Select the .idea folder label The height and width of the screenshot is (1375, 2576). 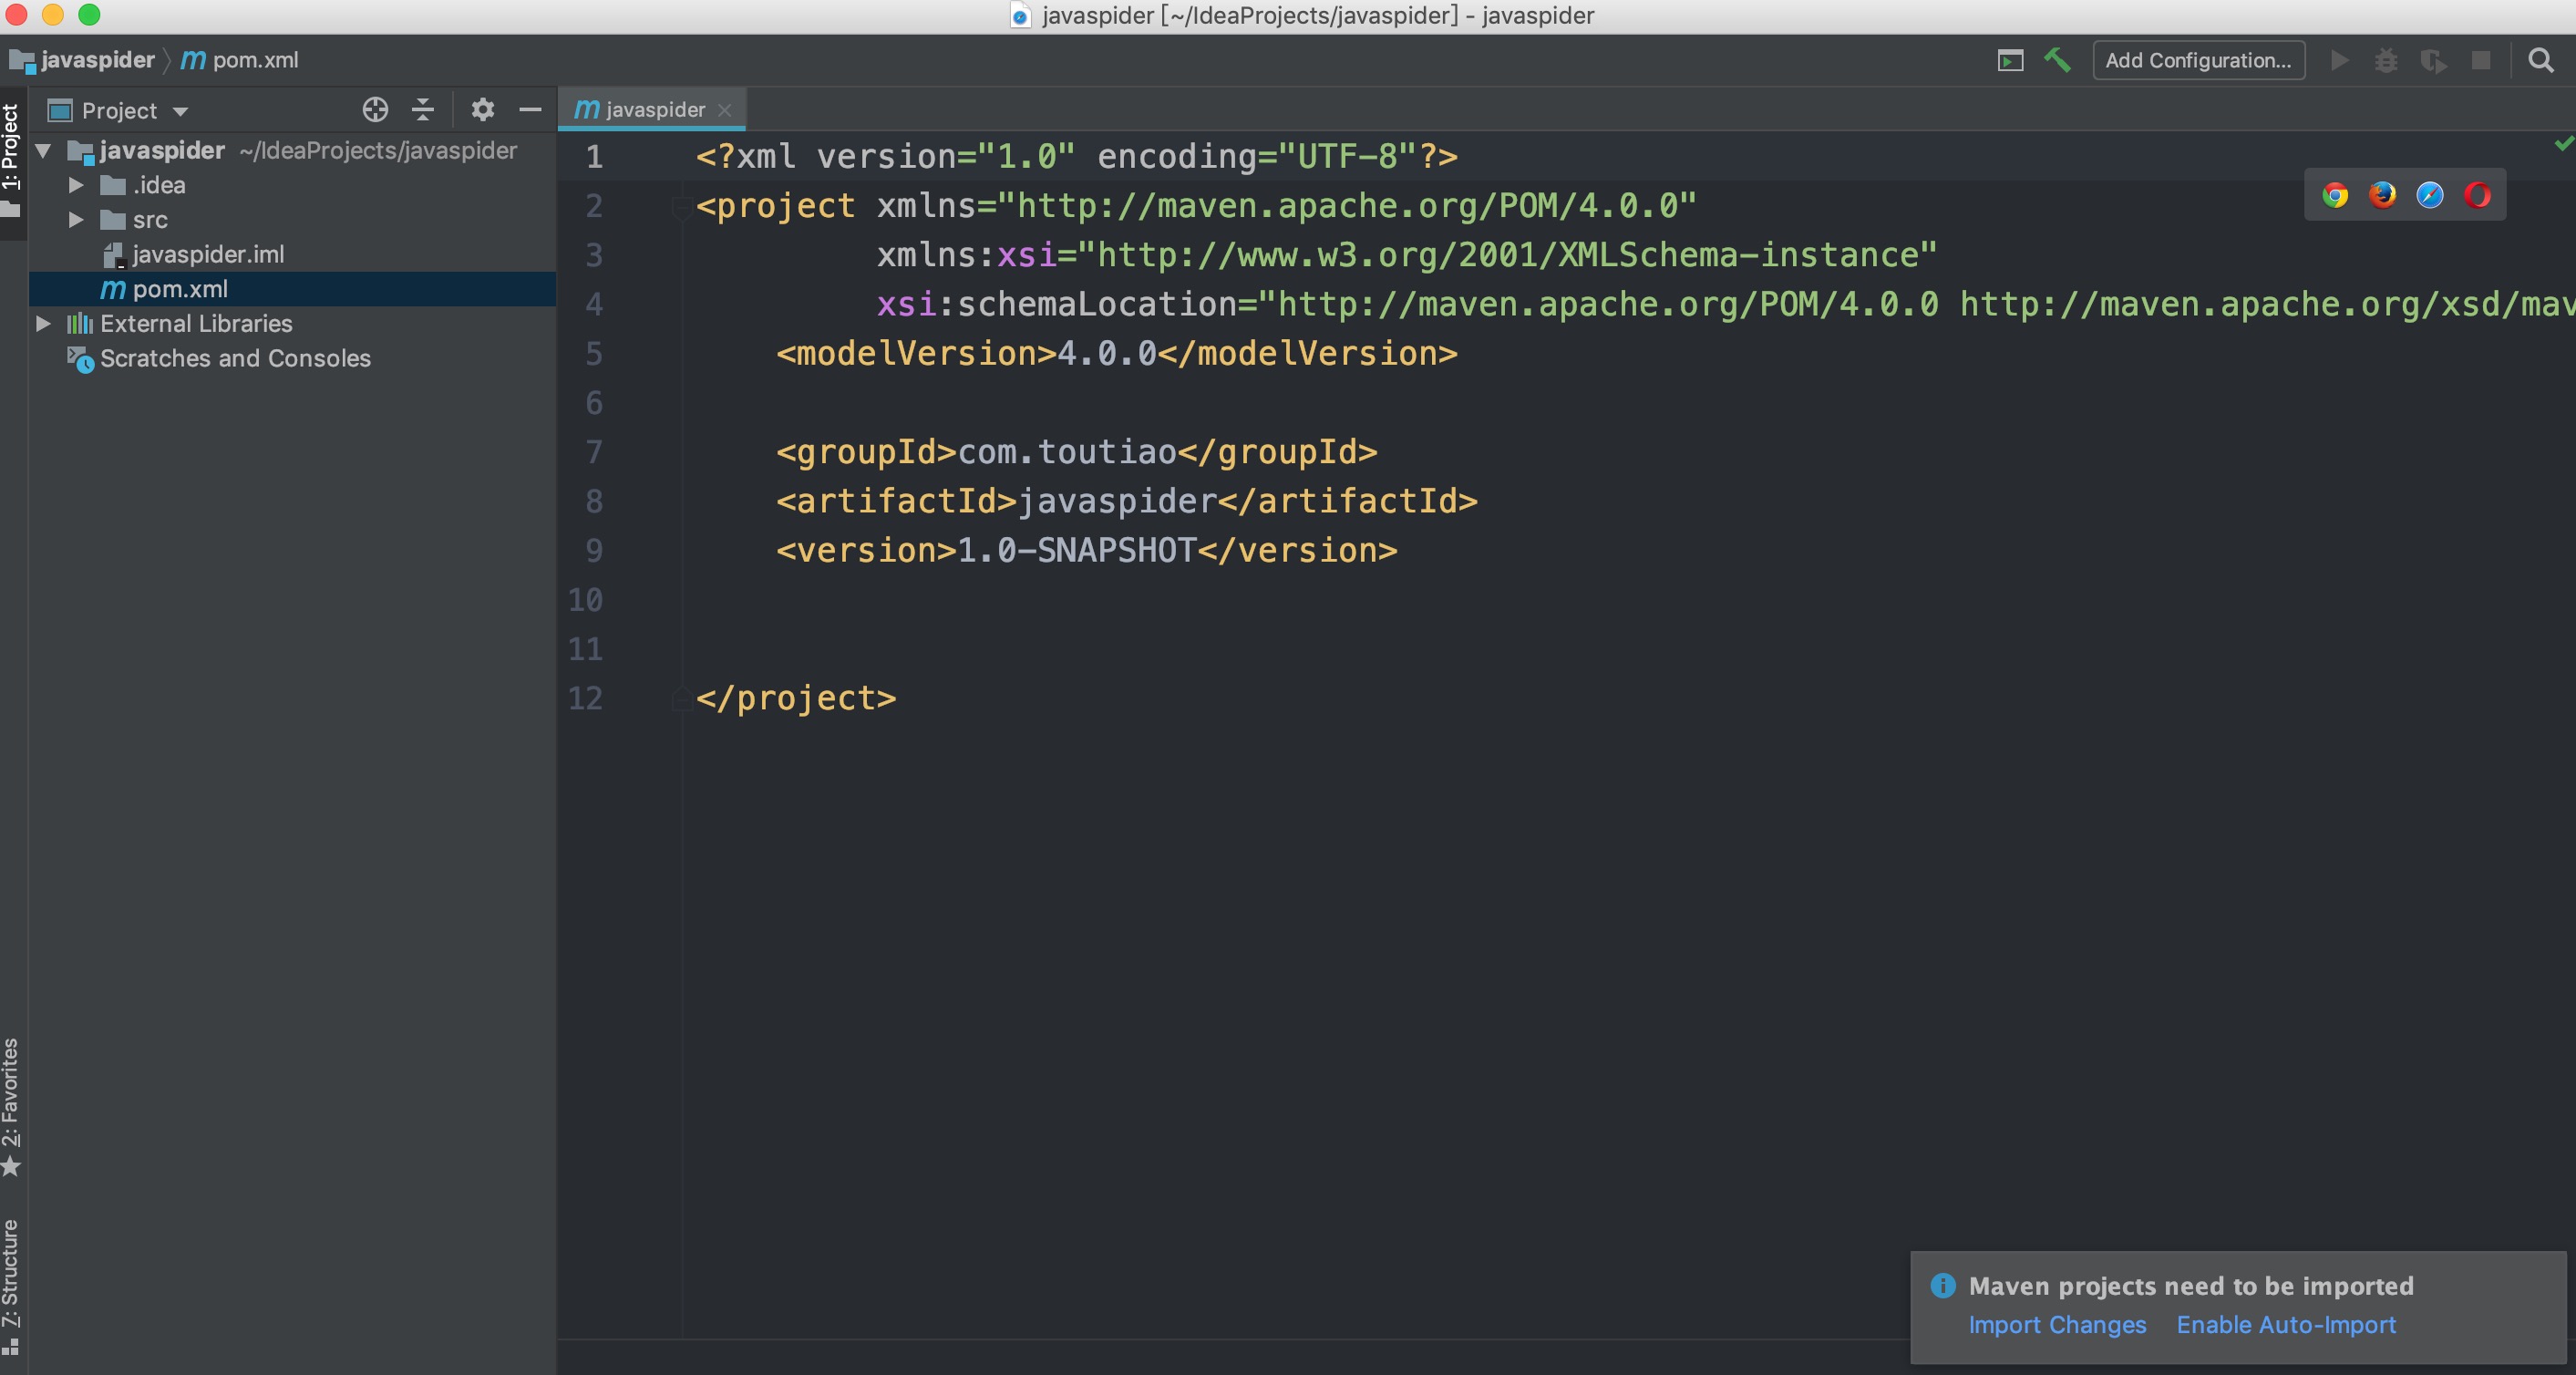coord(159,185)
